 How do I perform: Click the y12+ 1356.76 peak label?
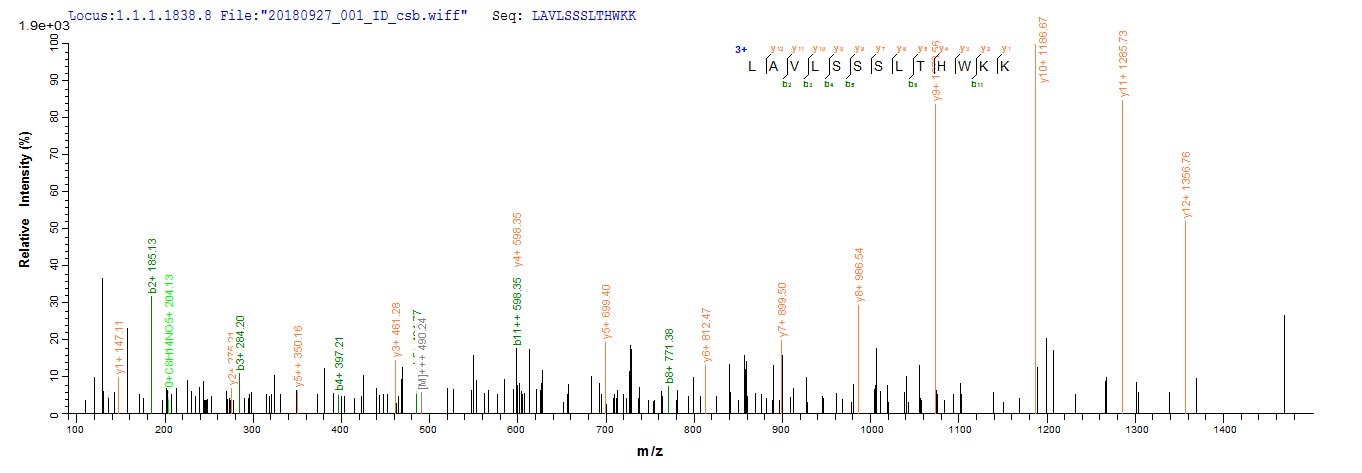point(1186,184)
